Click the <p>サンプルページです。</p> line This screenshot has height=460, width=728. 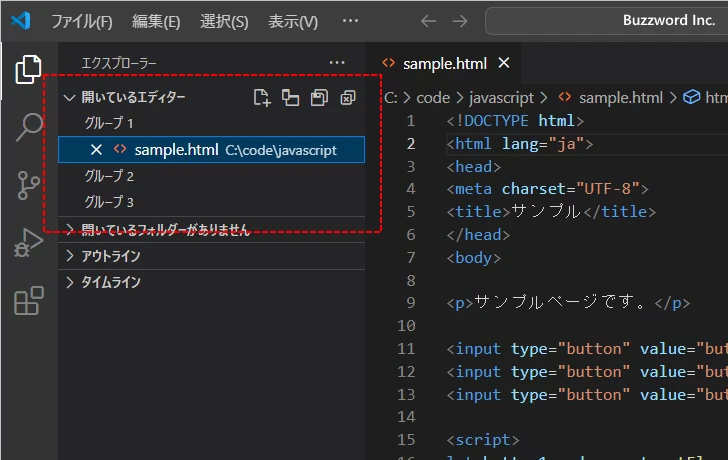568,303
